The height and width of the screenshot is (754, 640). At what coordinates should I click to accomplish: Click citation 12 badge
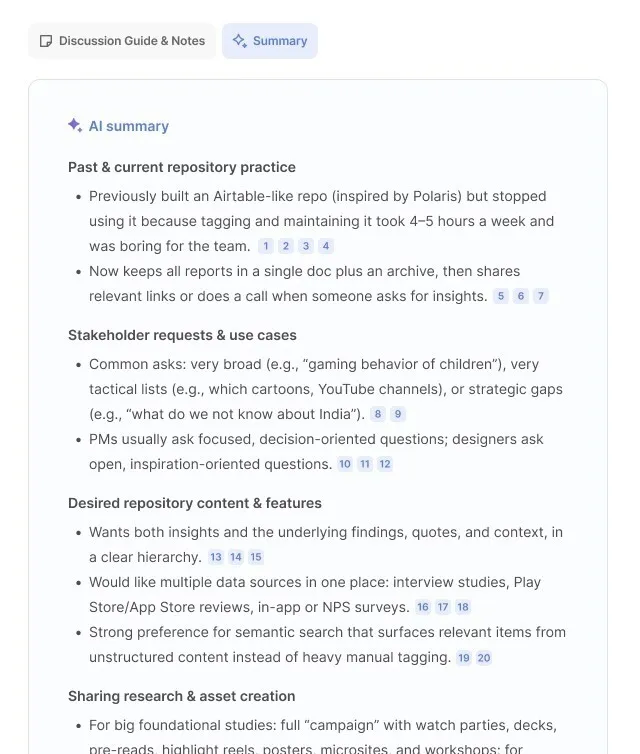coord(385,464)
